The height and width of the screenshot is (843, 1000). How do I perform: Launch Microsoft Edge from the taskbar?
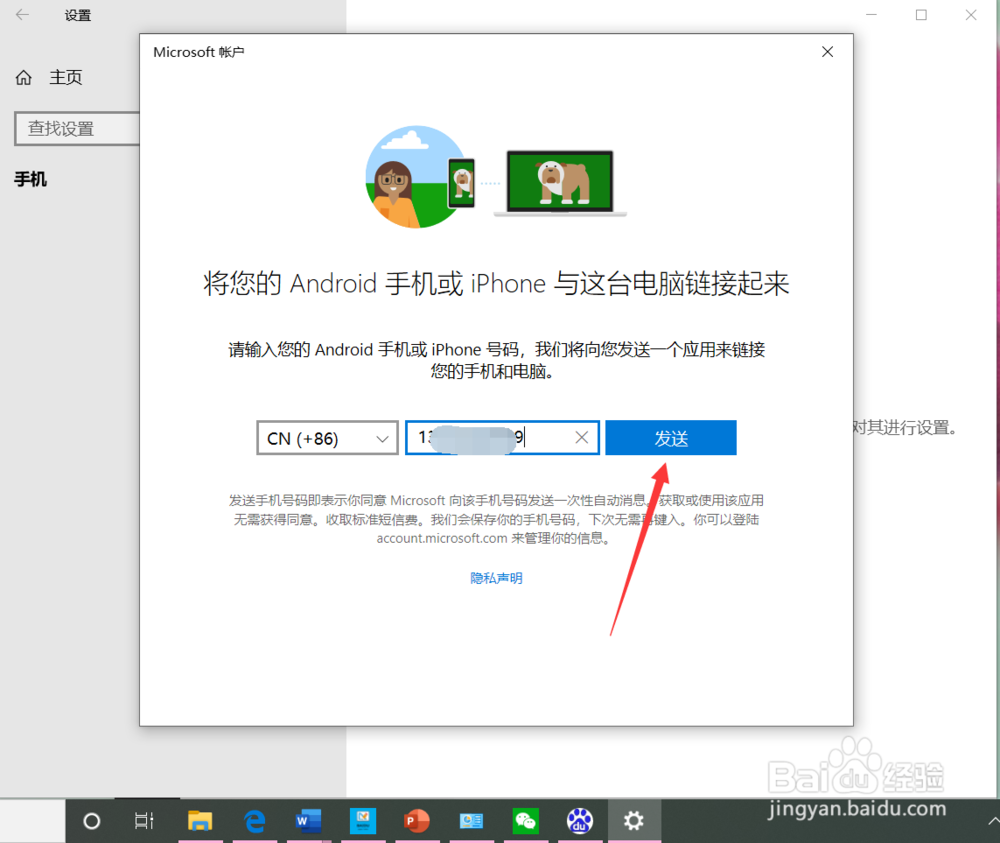coord(254,820)
